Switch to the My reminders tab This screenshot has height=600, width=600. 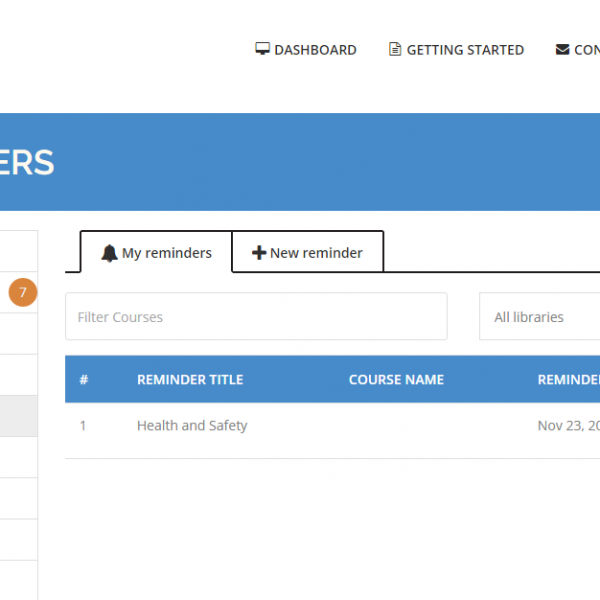[x=156, y=253]
